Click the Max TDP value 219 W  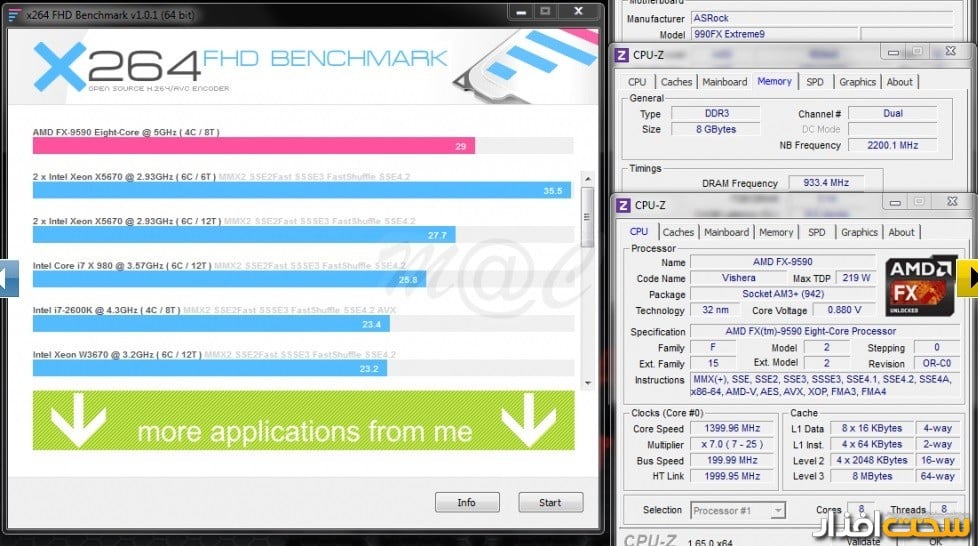click(856, 278)
